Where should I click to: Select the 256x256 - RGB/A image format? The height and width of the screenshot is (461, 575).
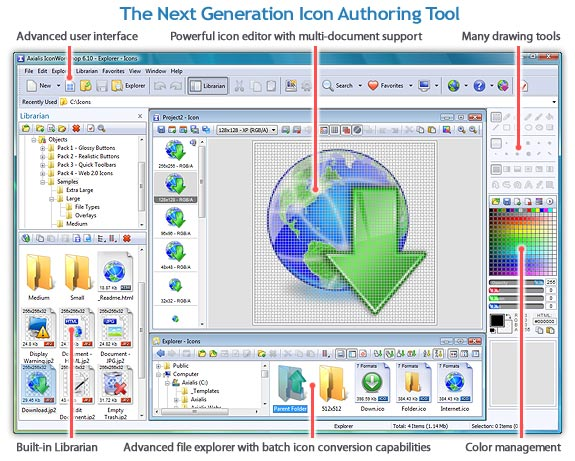[176, 154]
